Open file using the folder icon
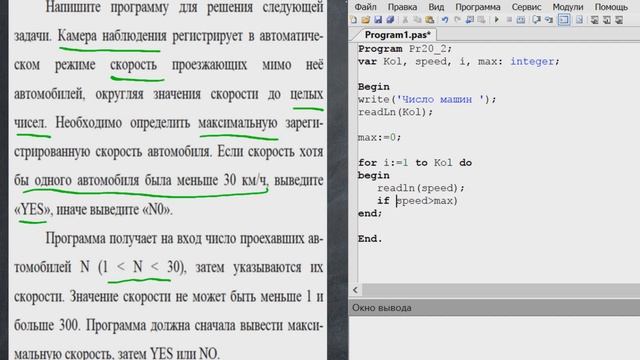640x360 pixels. tap(366, 20)
